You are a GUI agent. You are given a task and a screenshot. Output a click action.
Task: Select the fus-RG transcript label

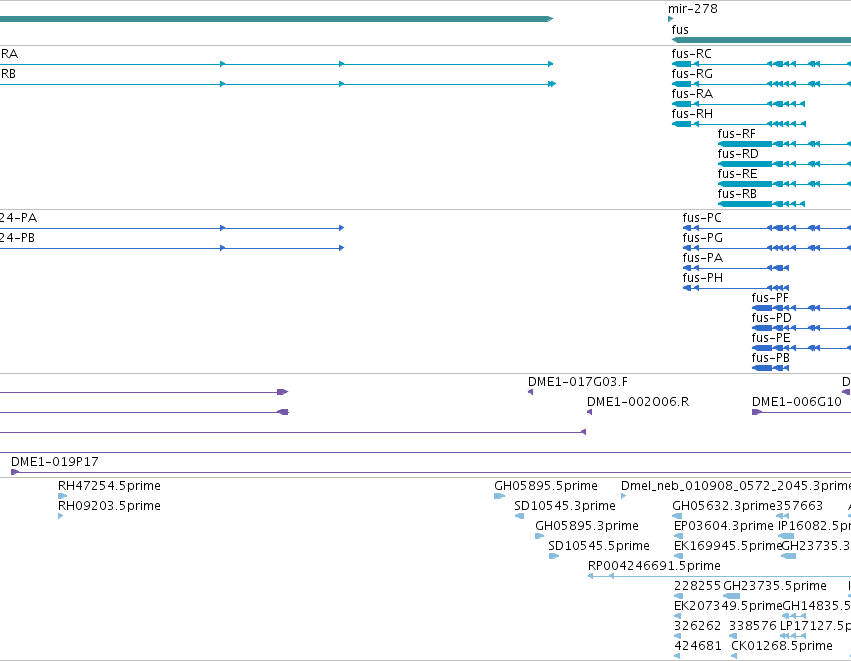692,74
